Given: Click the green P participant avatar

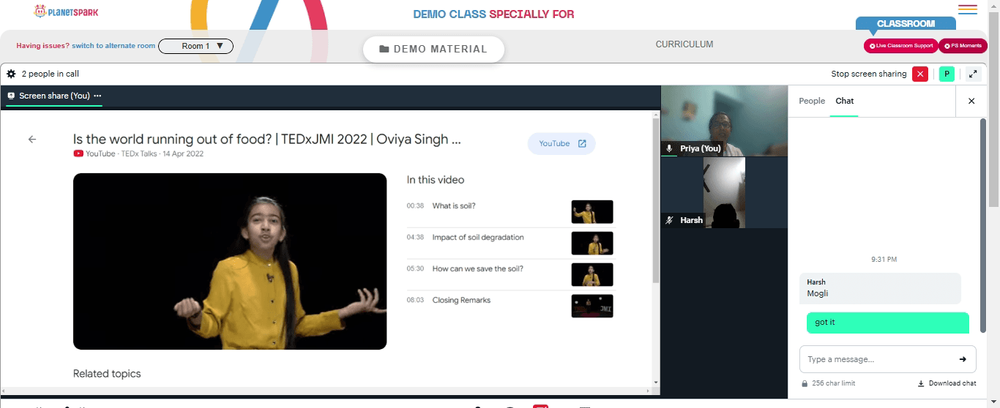Looking at the screenshot, I should (946, 74).
